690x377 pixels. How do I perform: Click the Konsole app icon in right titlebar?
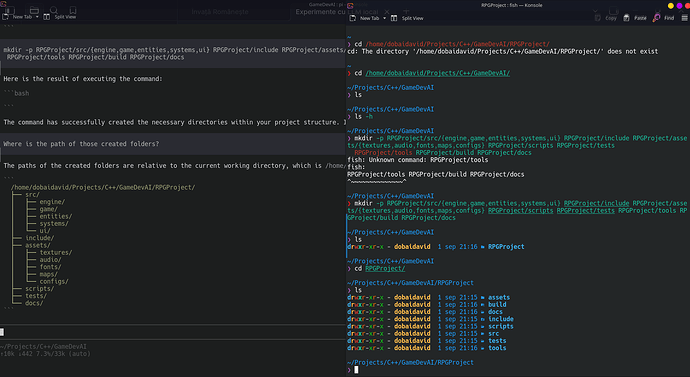pyautogui.click(x=350, y=5)
